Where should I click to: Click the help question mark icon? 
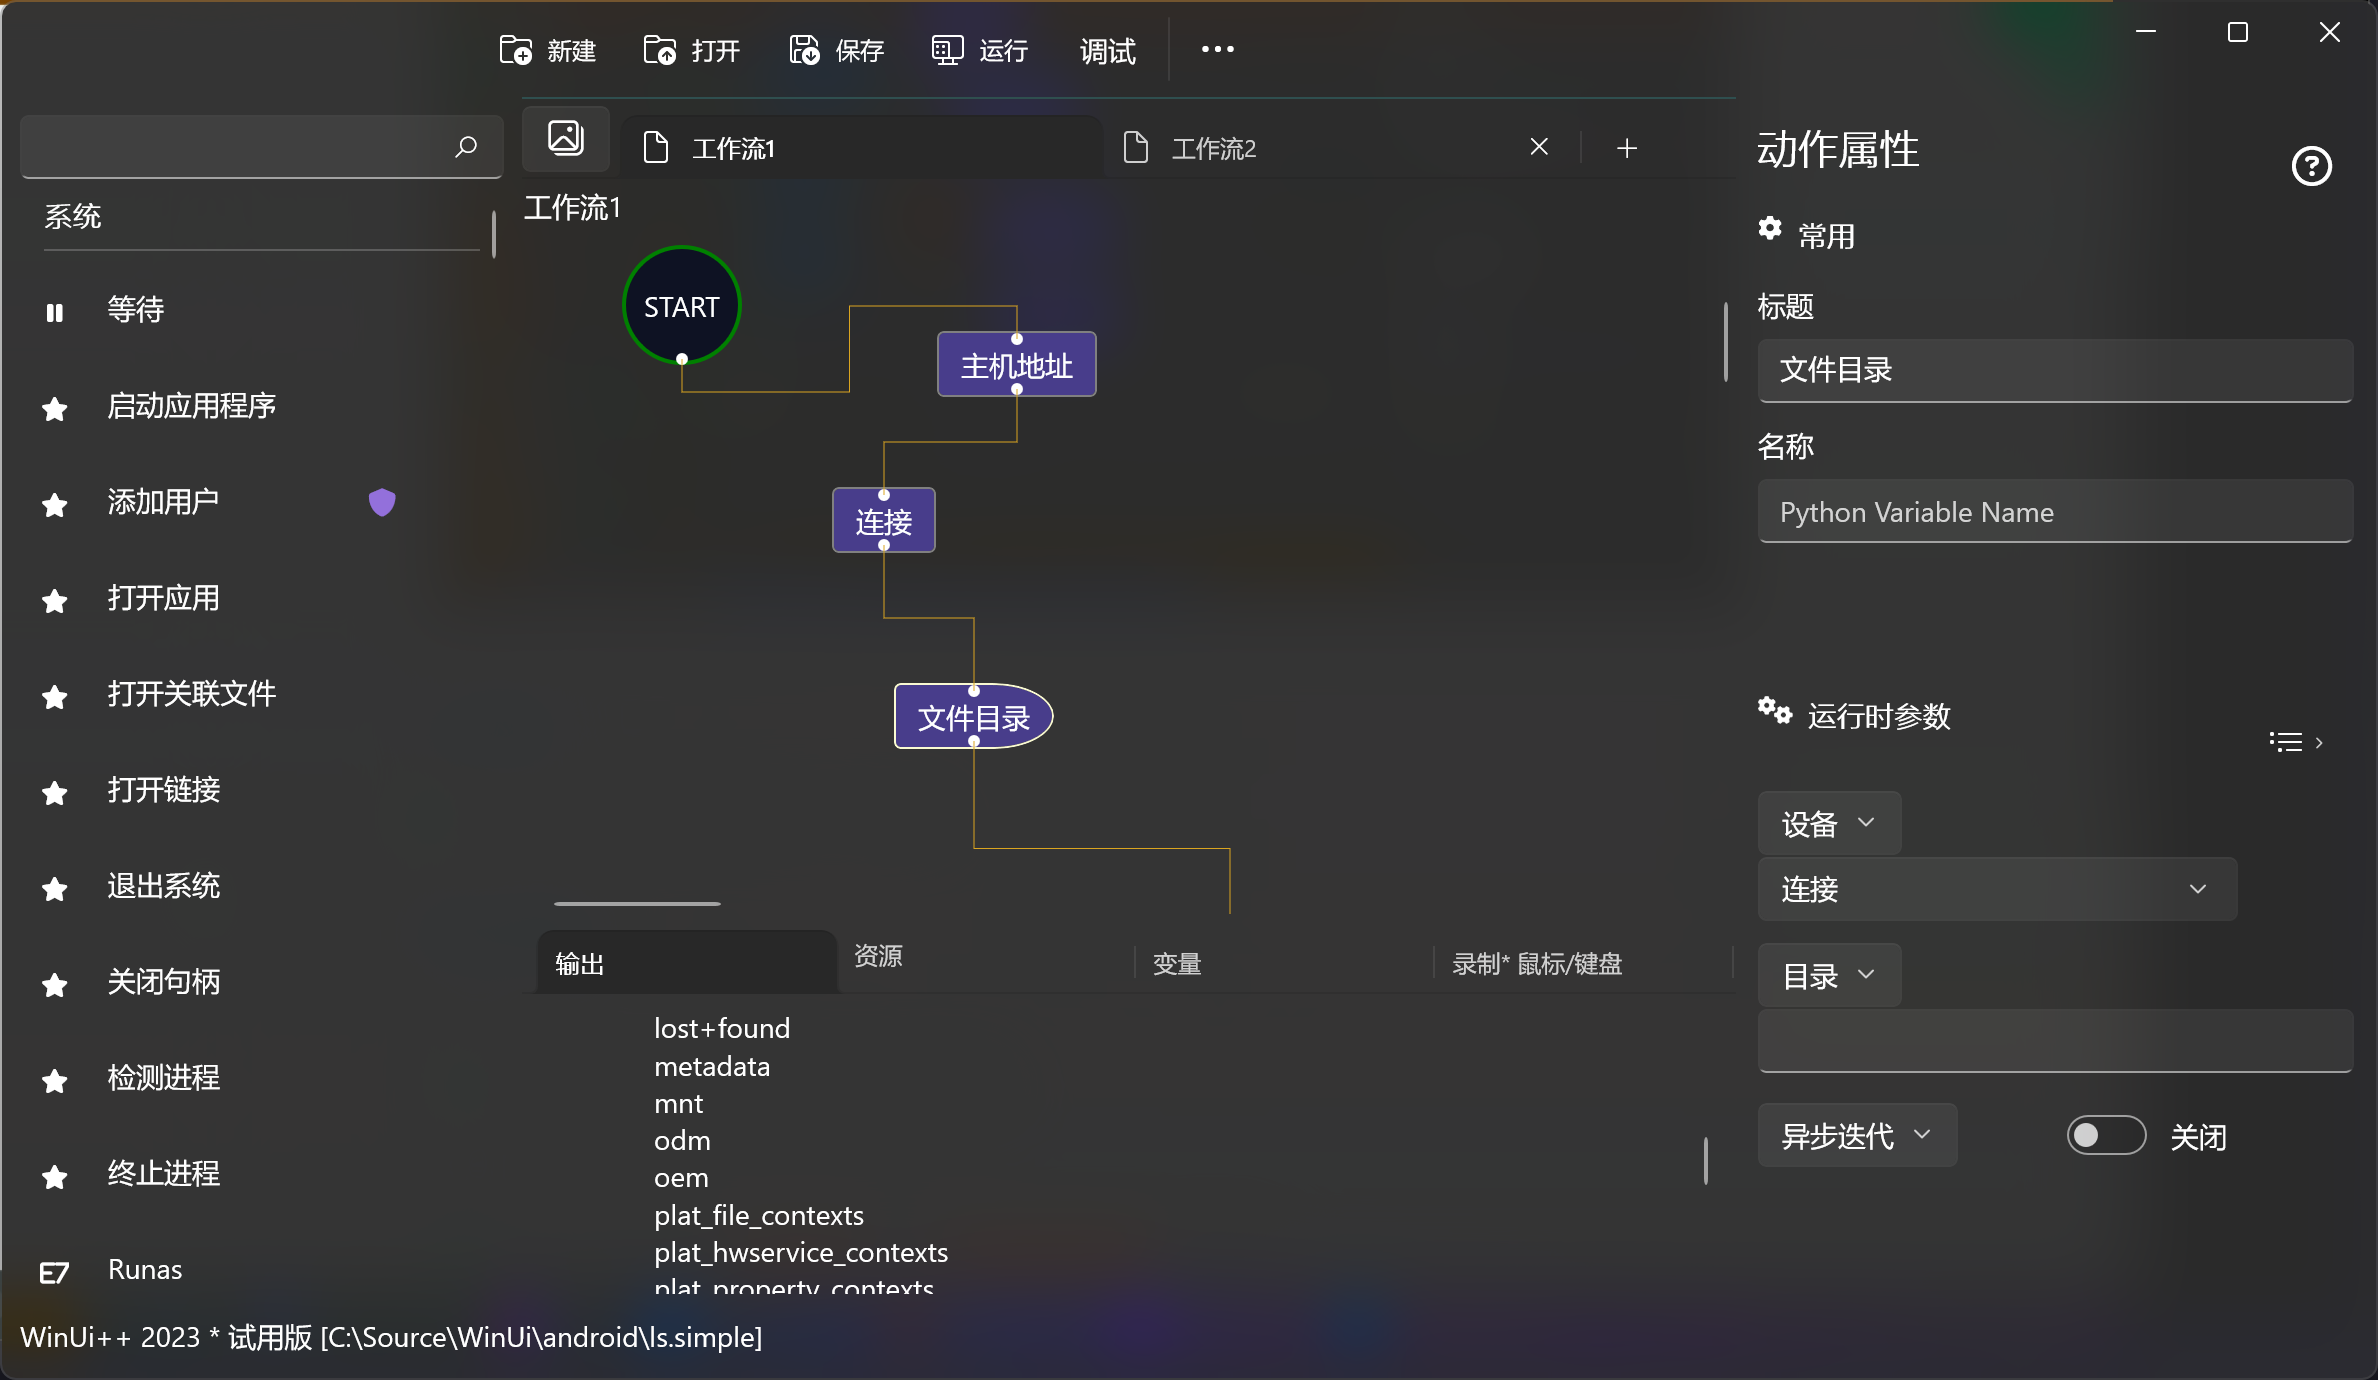click(2311, 166)
